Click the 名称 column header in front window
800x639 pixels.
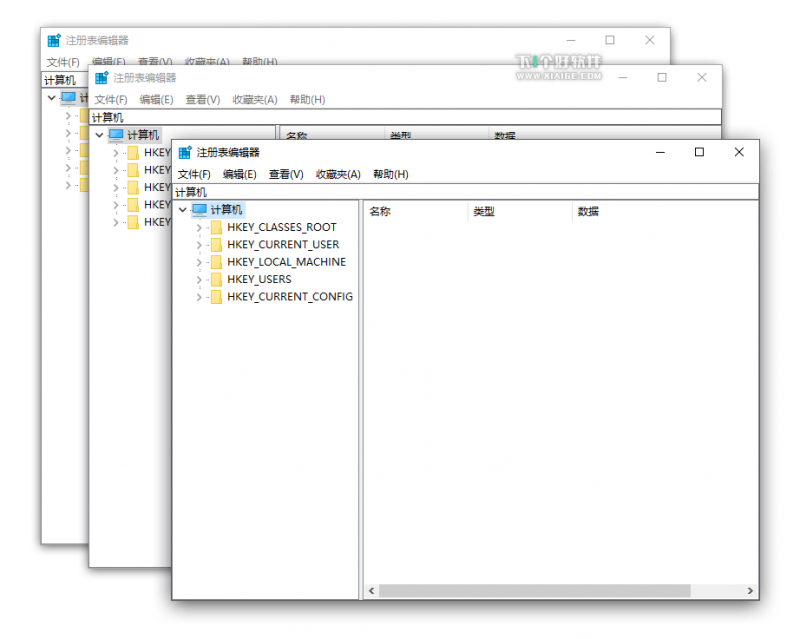[x=416, y=211]
